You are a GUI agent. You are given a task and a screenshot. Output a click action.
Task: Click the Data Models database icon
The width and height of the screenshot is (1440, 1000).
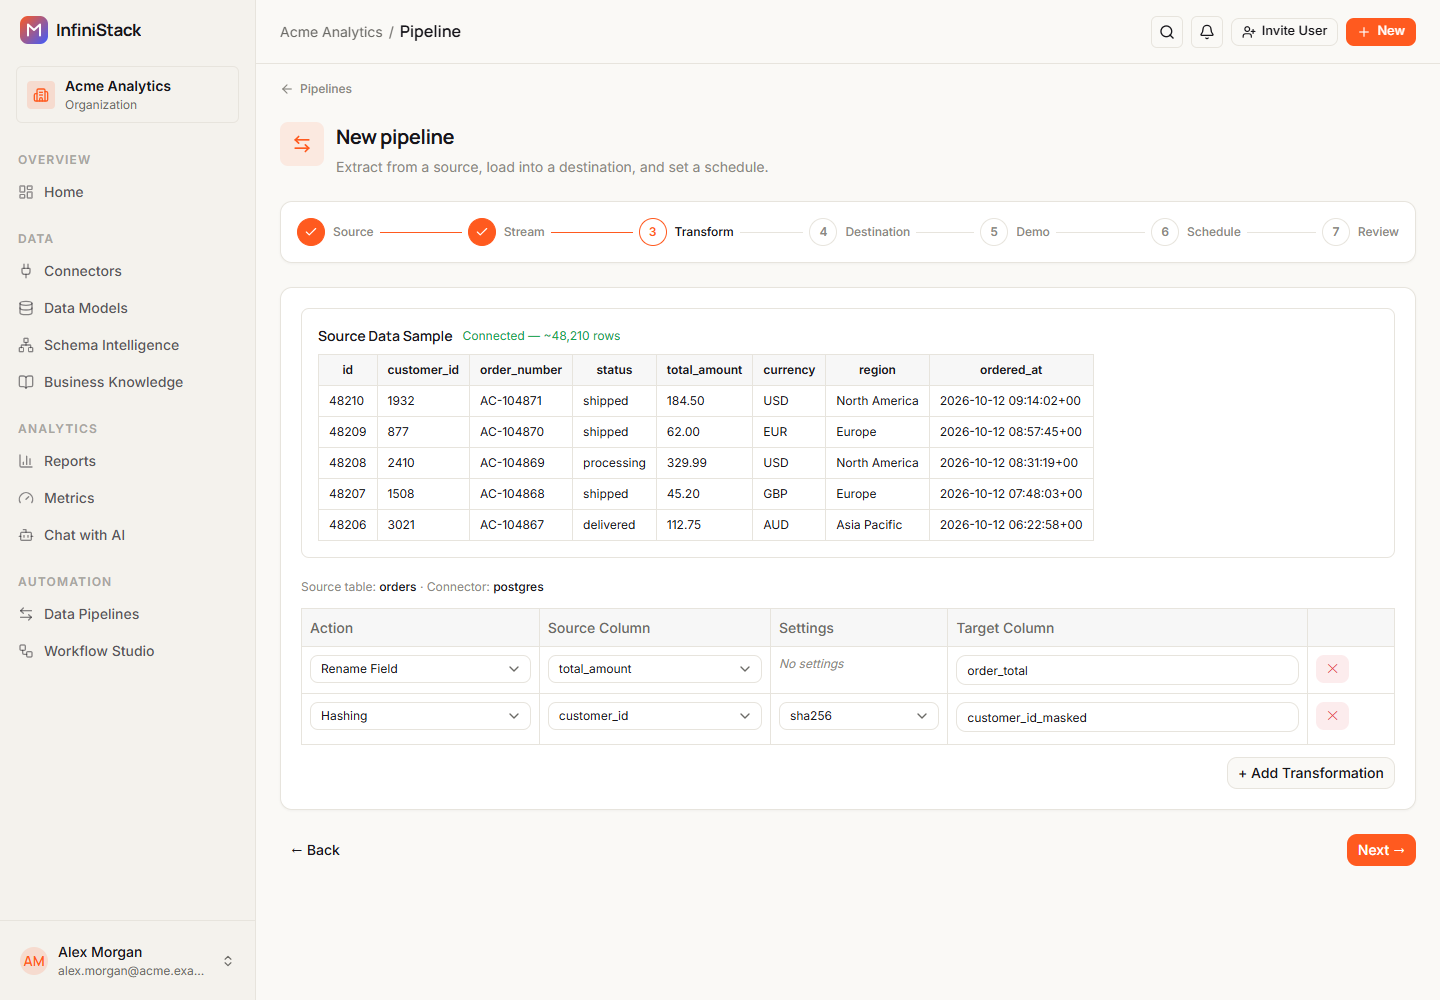(26, 308)
